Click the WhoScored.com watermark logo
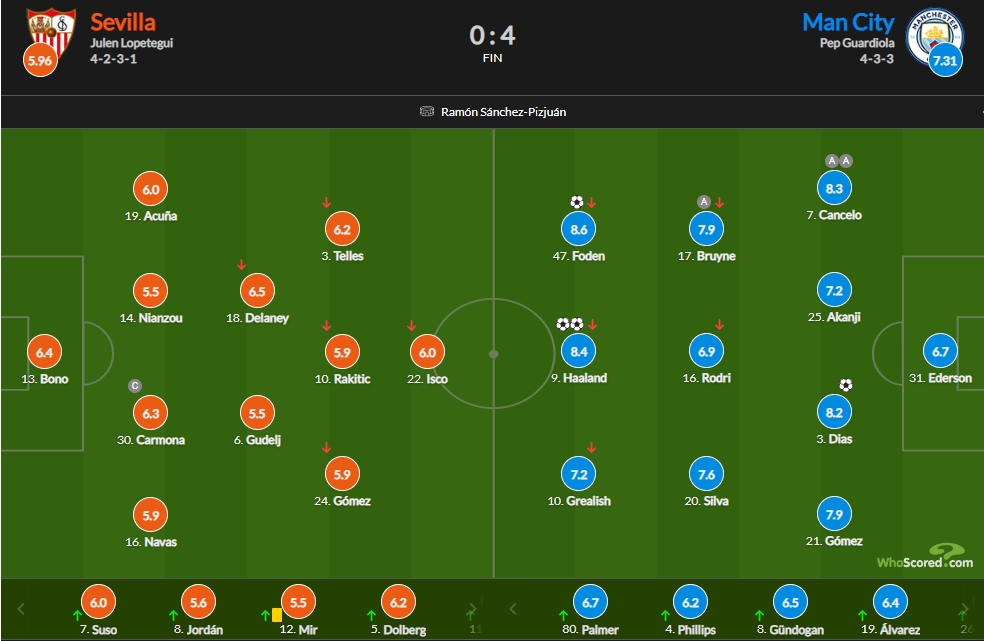The width and height of the screenshot is (984, 641). (x=925, y=556)
